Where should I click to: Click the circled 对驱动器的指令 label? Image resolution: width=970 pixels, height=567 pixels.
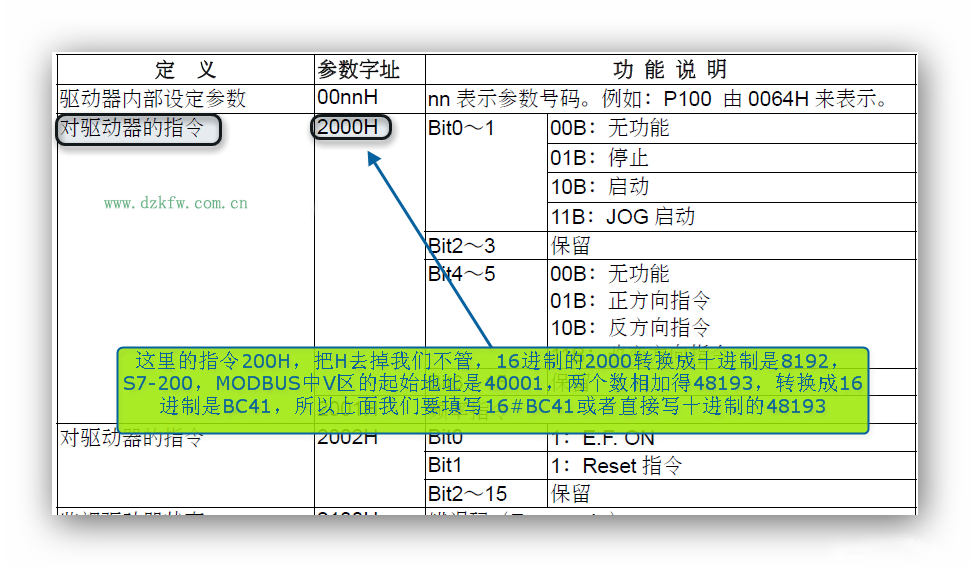click(x=137, y=129)
